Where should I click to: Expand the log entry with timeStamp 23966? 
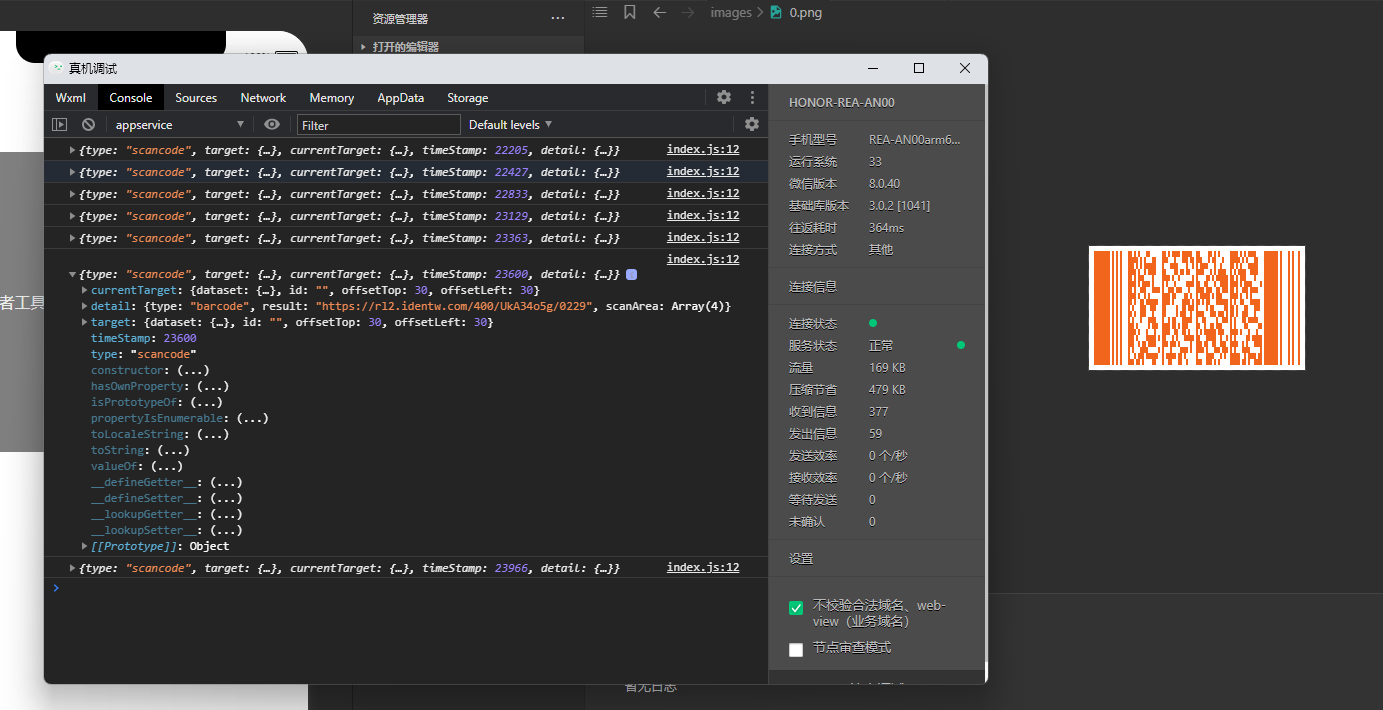72,568
